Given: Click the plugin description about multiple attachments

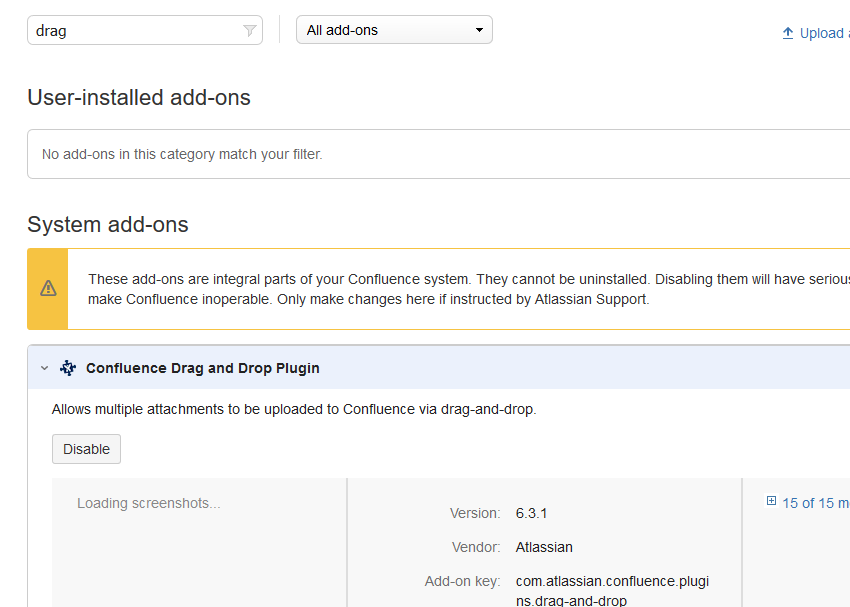Looking at the screenshot, I should 294,409.
